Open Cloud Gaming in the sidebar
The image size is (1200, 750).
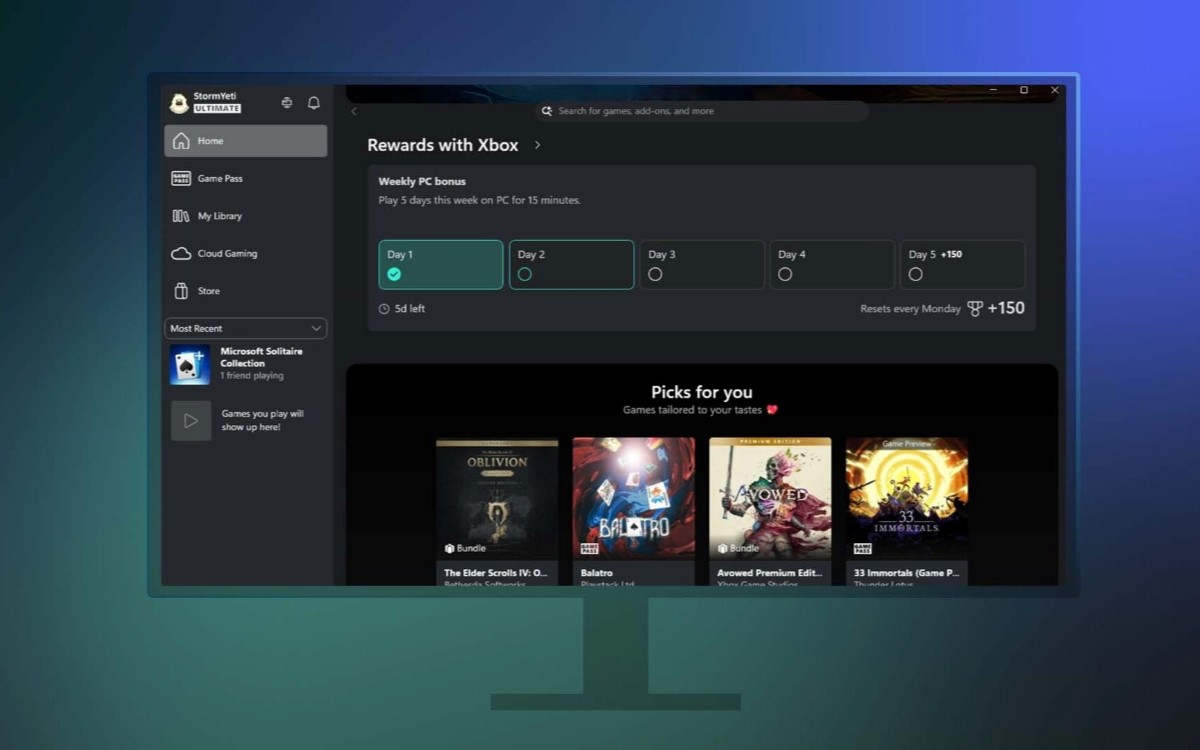[x=246, y=253]
